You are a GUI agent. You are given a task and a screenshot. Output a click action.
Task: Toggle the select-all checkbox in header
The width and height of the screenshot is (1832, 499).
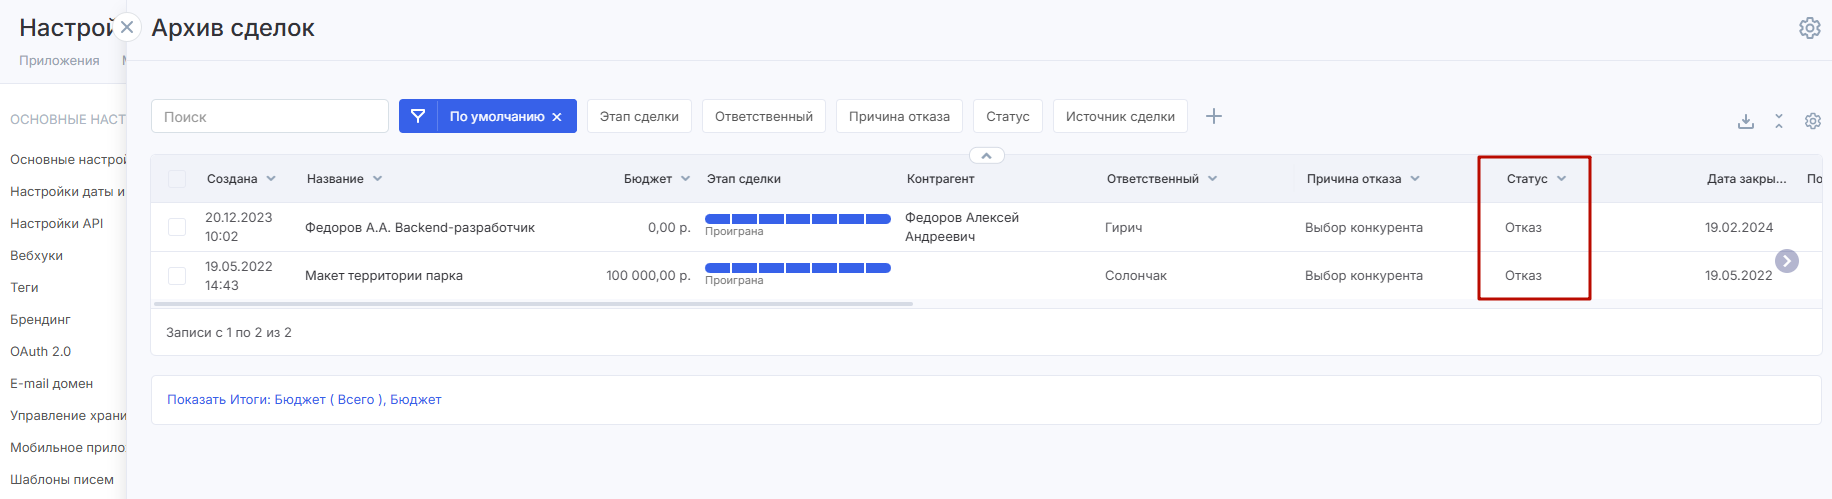[x=177, y=179]
